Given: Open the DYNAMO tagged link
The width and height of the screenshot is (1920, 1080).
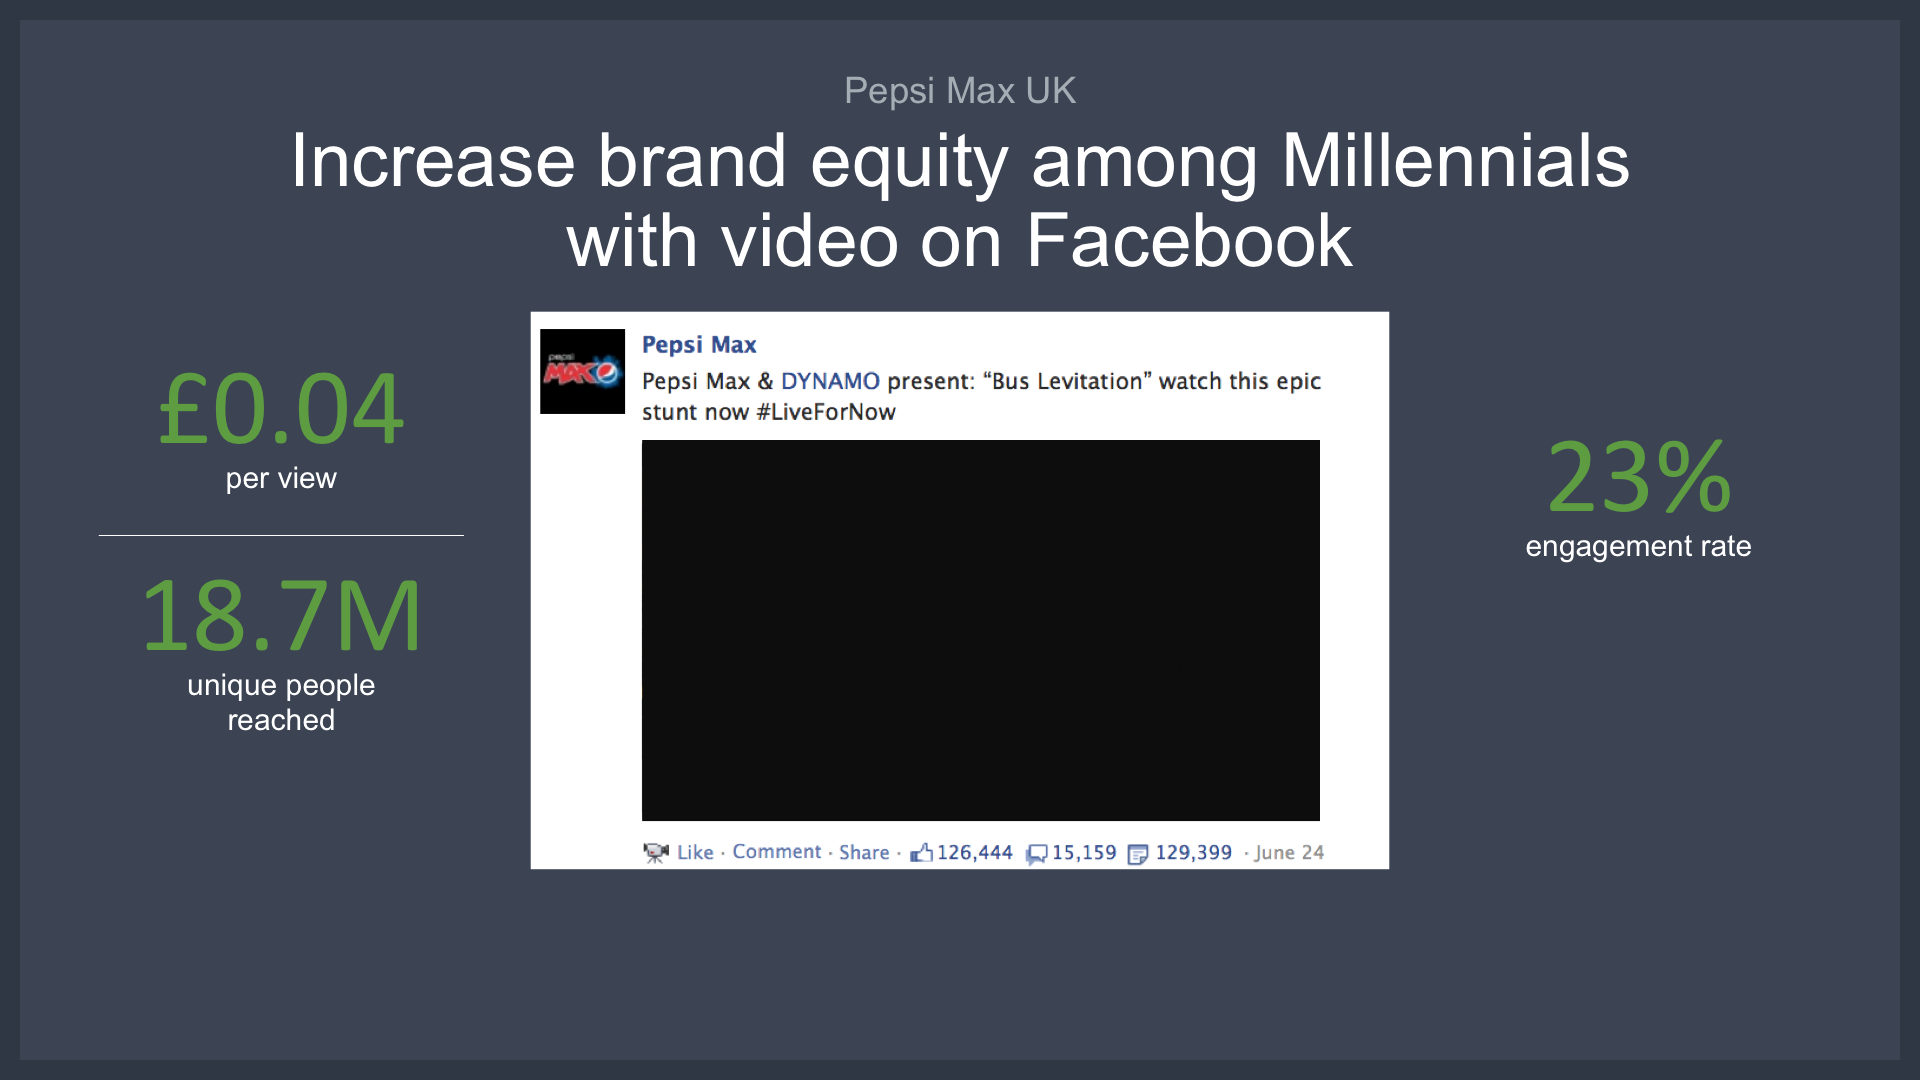Looking at the screenshot, I should click(x=829, y=381).
